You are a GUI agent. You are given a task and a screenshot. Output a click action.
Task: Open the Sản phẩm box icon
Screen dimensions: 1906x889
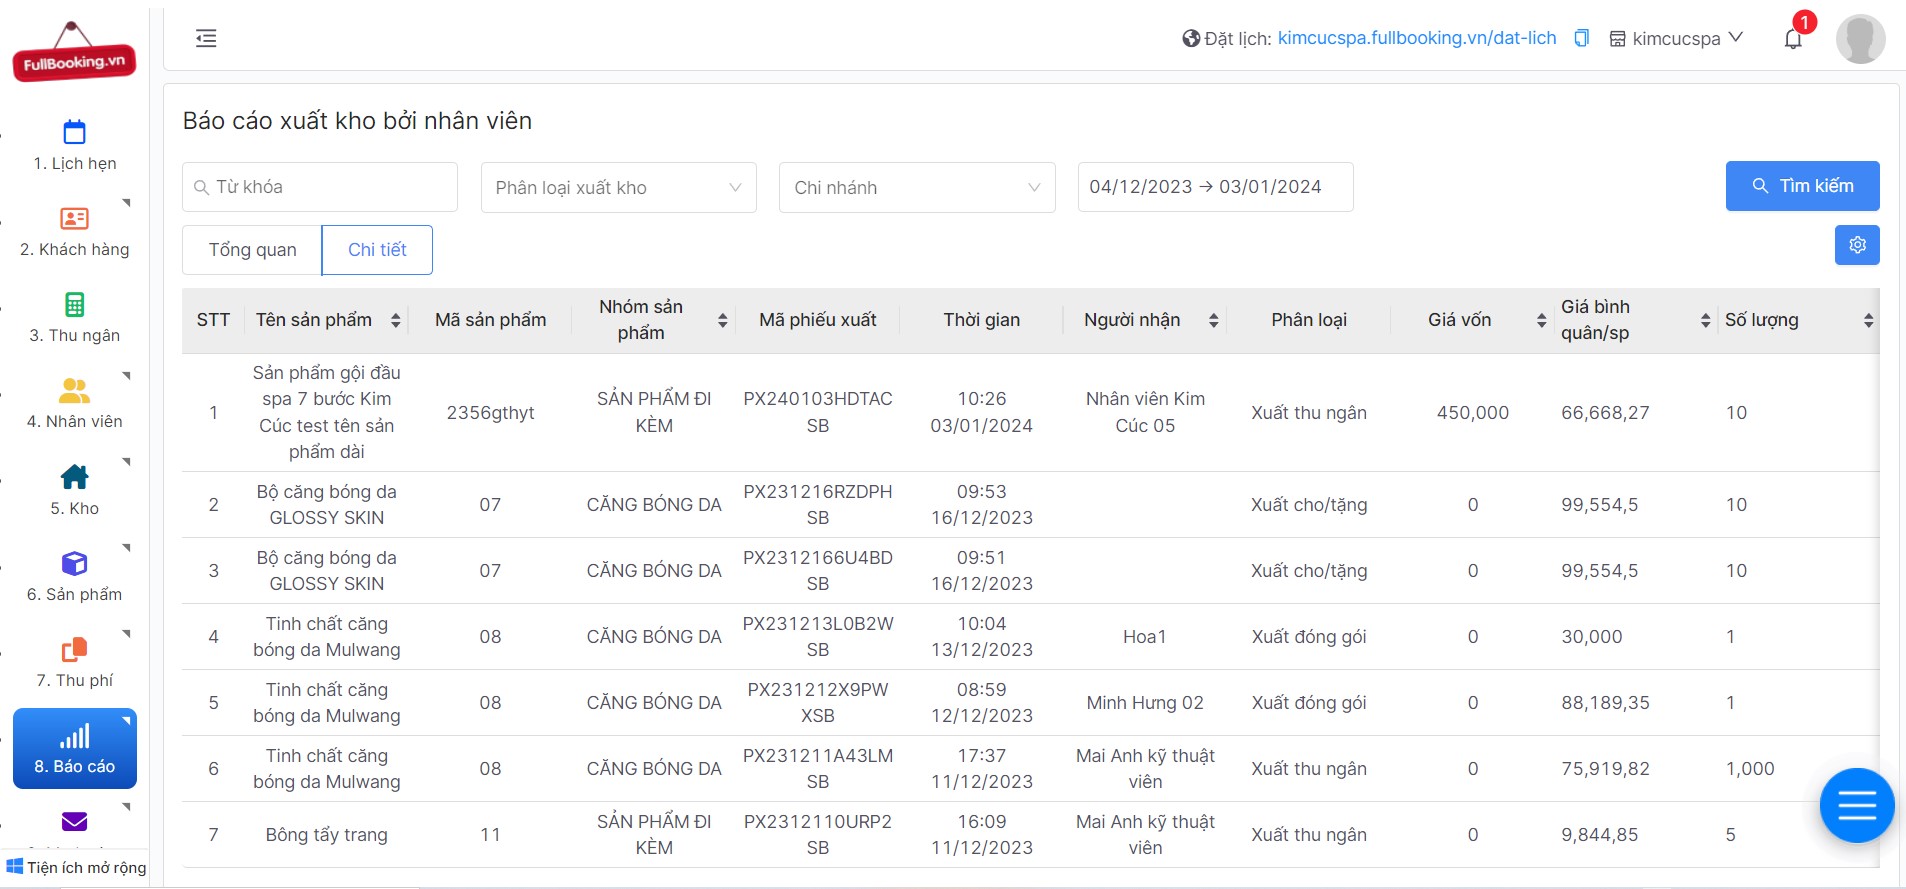(x=75, y=563)
